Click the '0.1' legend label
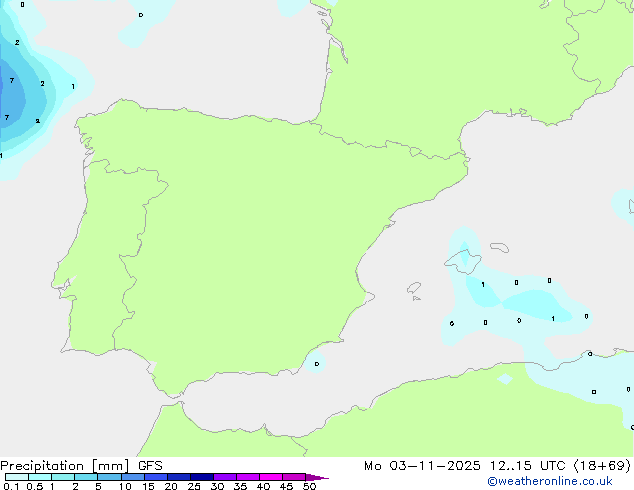Screen dimensions: 634x490 [x=11, y=486]
